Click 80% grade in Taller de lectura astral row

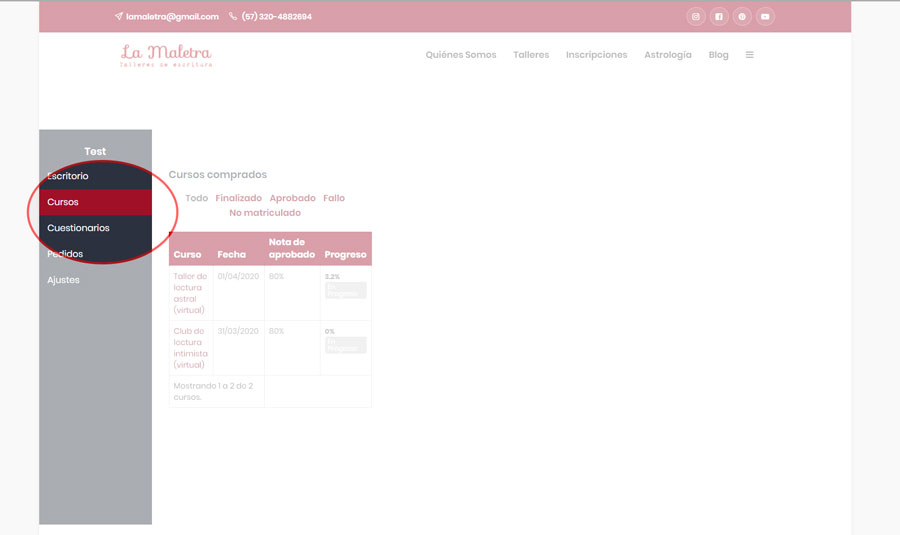[277, 276]
